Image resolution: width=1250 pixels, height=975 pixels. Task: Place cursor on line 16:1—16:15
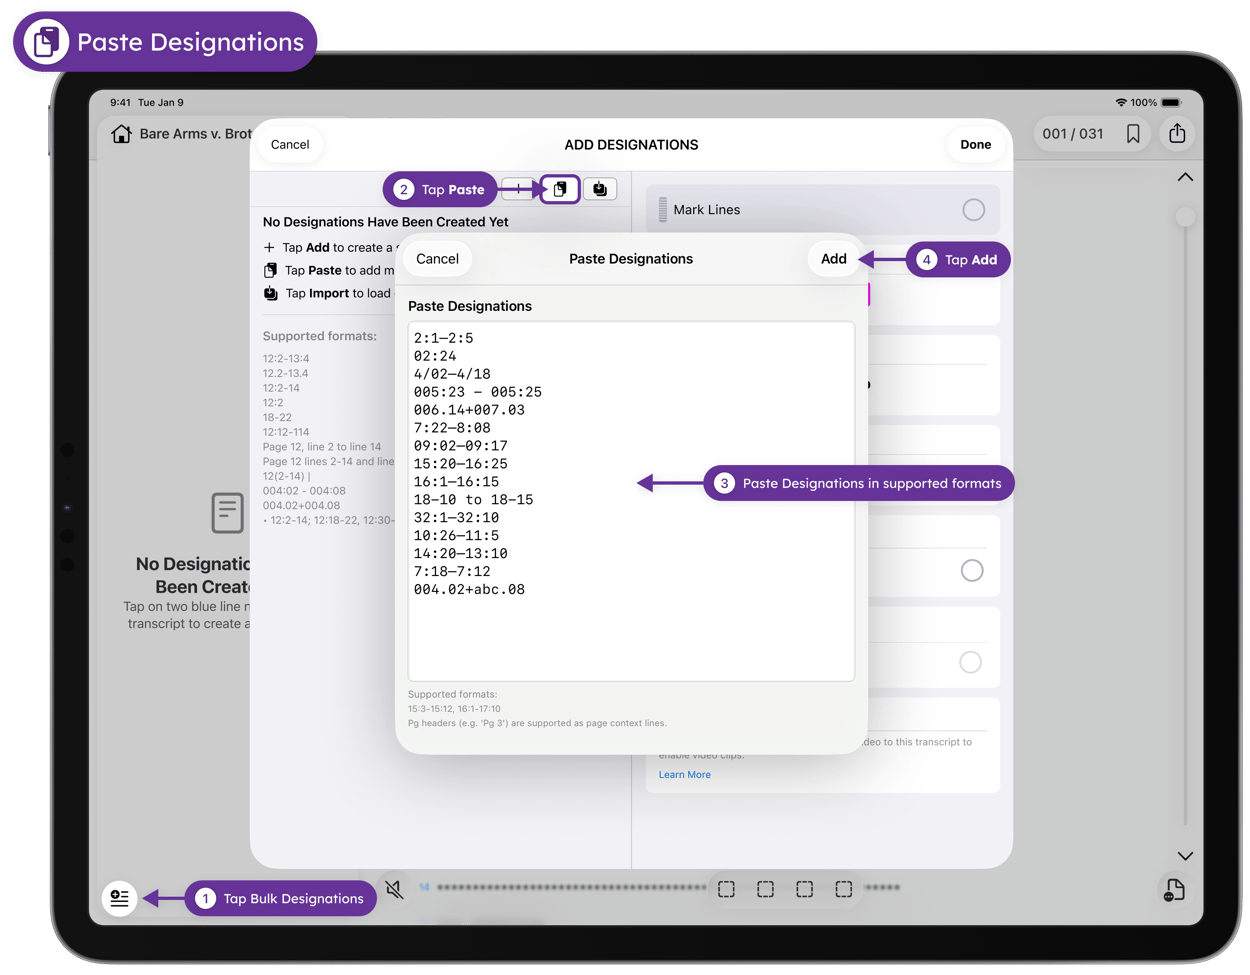pos(456,482)
